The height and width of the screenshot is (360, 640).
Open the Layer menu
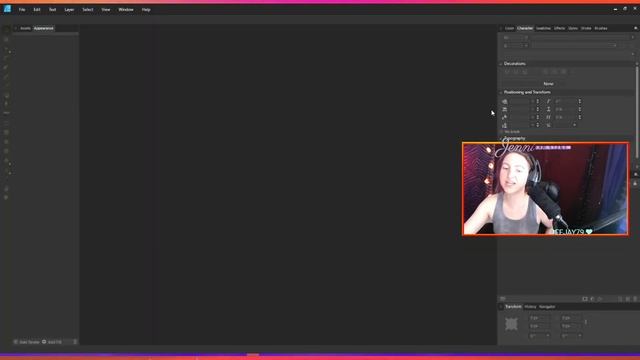69,9
